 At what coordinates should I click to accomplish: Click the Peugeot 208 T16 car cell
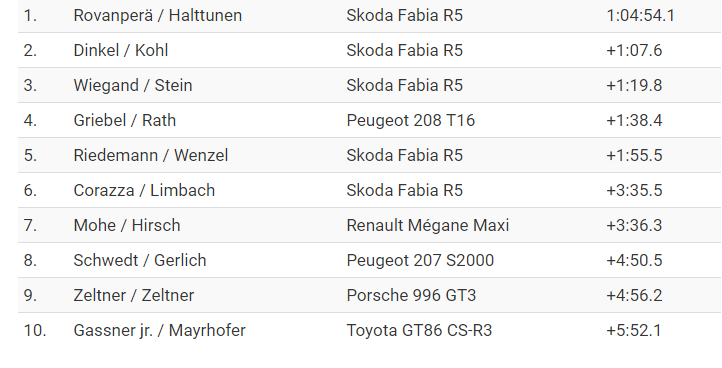click(410, 120)
